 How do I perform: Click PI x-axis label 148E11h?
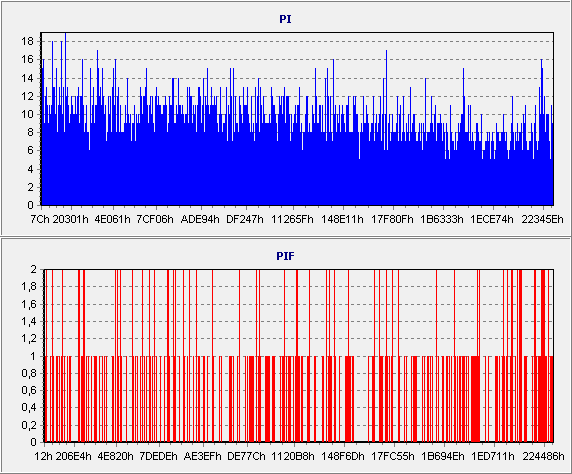coord(342,219)
